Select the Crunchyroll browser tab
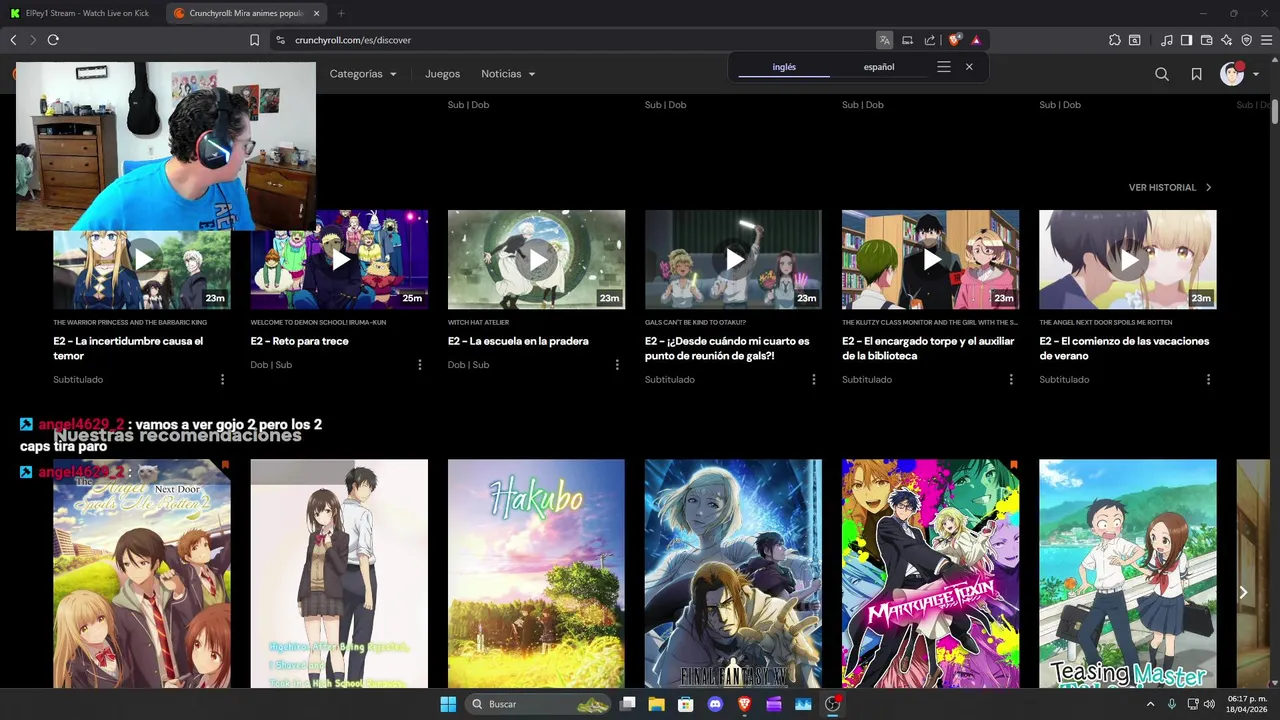 click(x=246, y=13)
